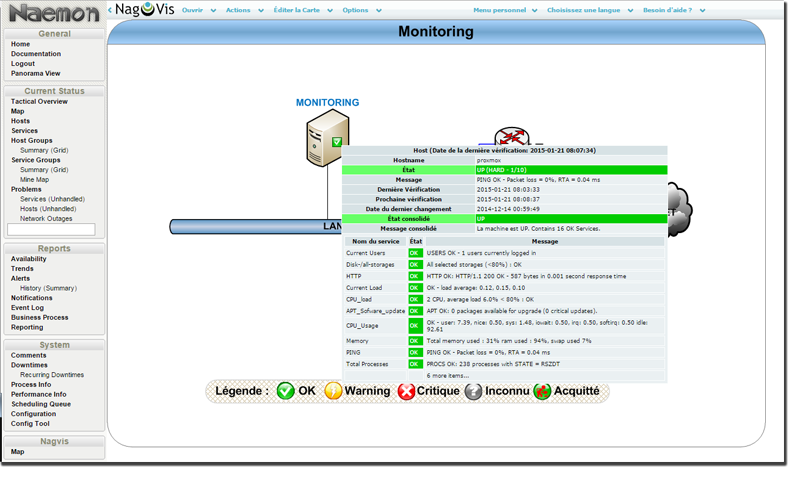Viewport: 800px width, 479px height.
Task: Open the Documentation link
Action: click(x=36, y=54)
